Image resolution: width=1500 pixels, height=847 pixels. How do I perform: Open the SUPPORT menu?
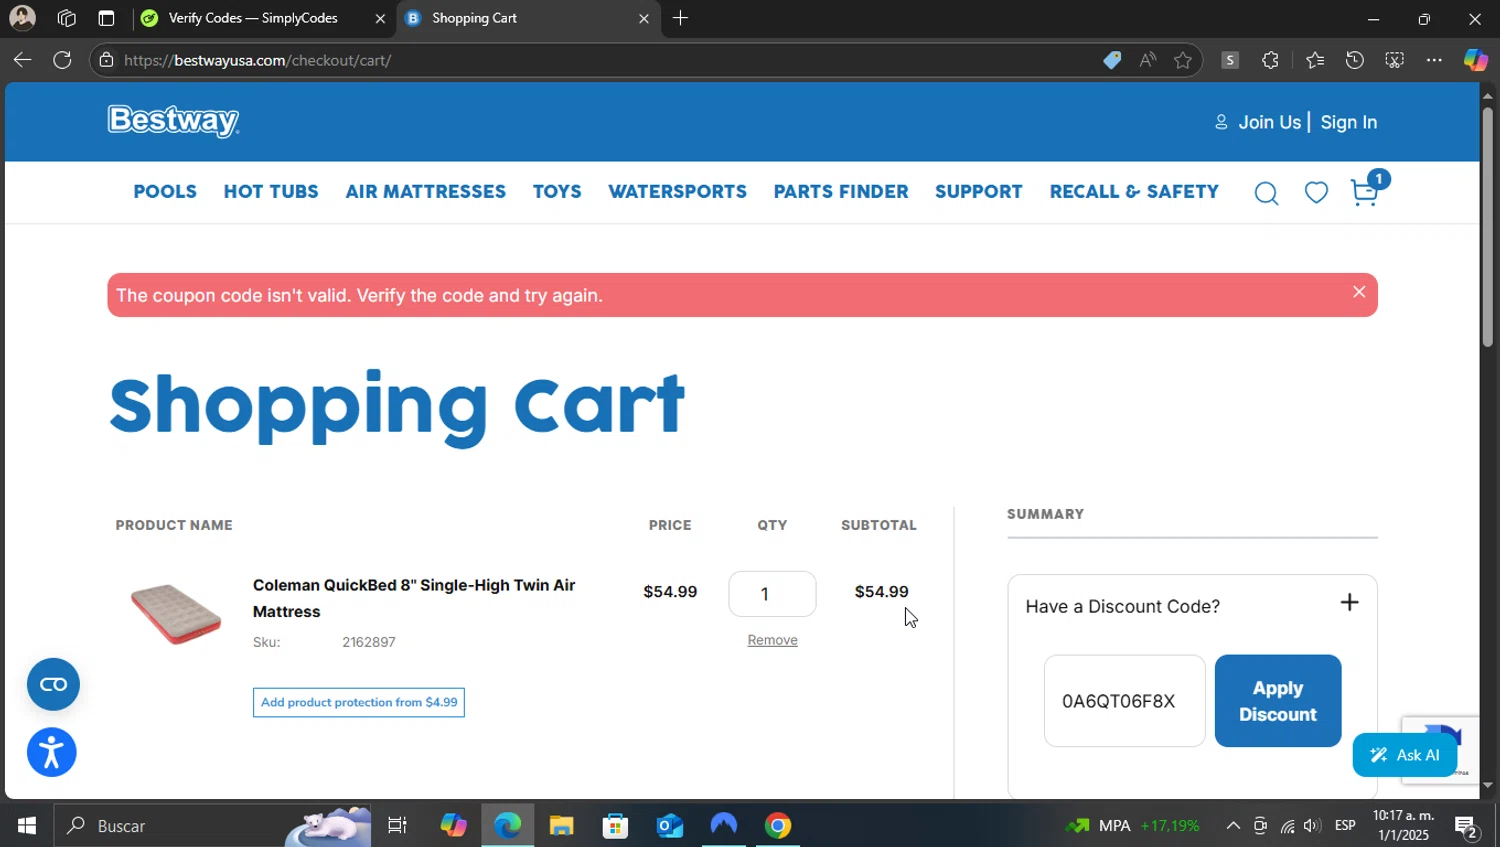(x=979, y=191)
